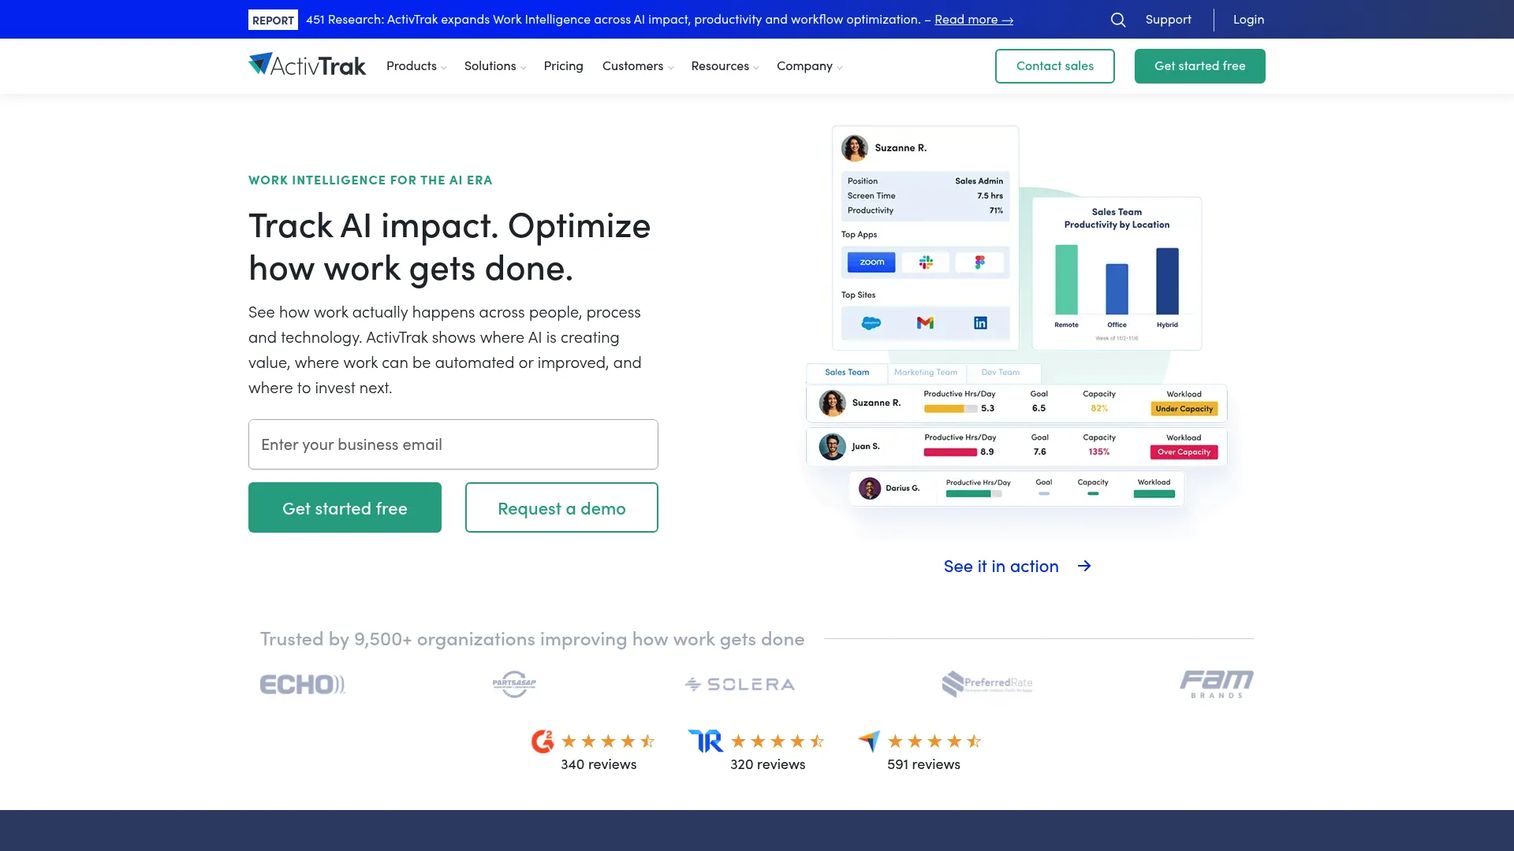
Task: Click the Request a demo button
Action: click(x=562, y=508)
